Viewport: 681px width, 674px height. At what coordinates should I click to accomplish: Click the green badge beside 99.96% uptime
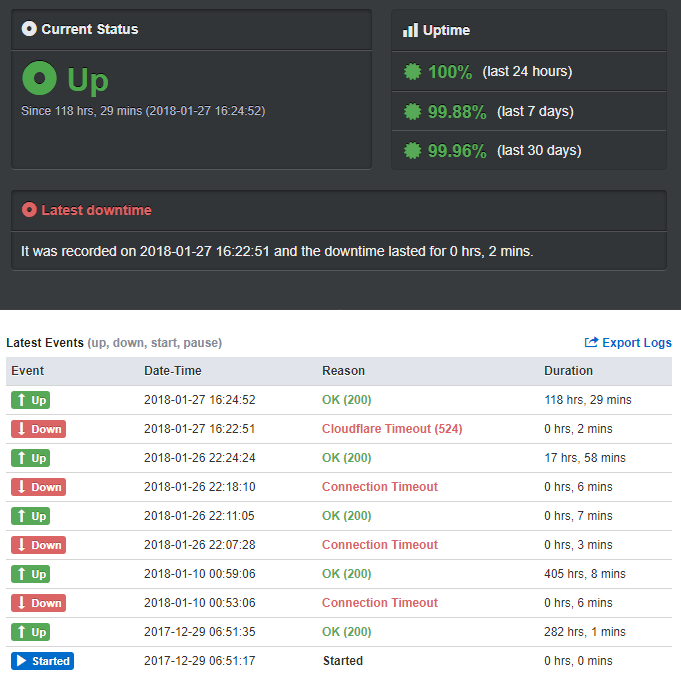tap(412, 151)
